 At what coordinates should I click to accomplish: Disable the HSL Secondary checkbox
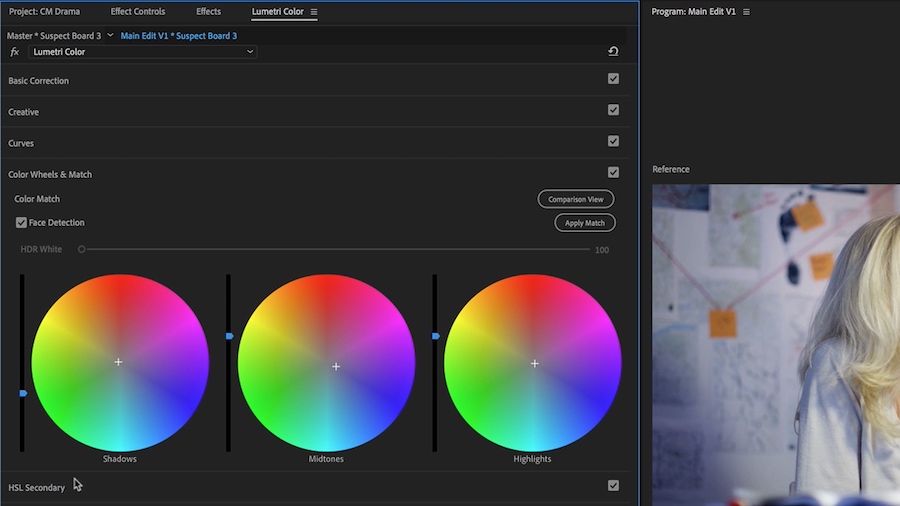pos(613,485)
